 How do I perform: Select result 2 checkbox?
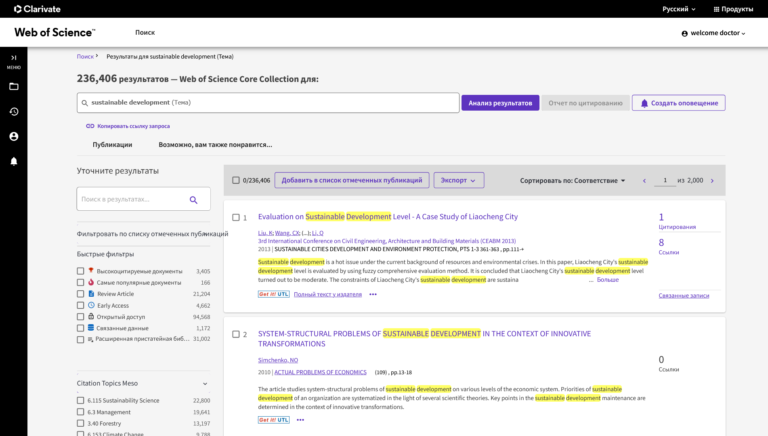tap(236, 334)
